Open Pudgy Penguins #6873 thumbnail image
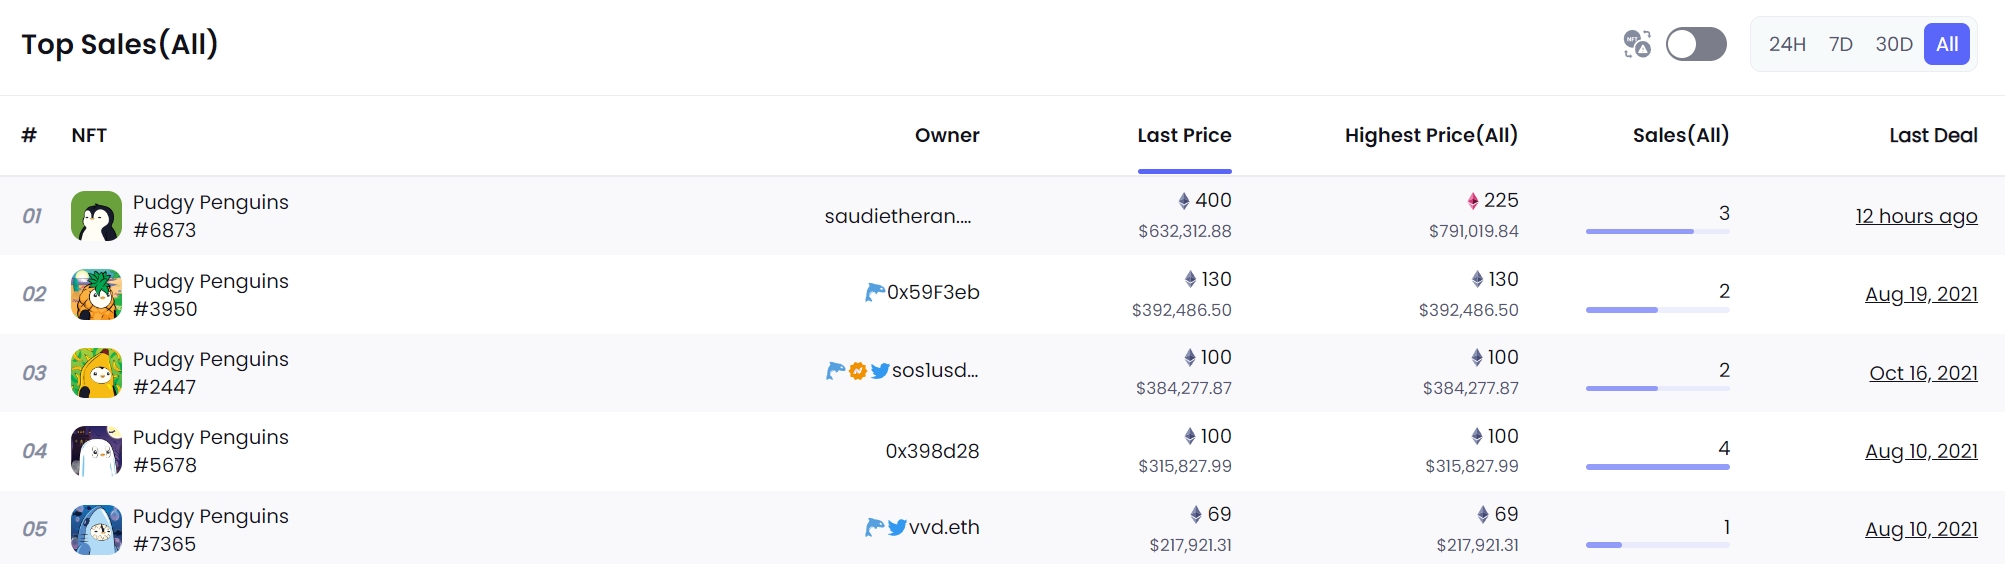The height and width of the screenshot is (564, 2005). point(97,216)
